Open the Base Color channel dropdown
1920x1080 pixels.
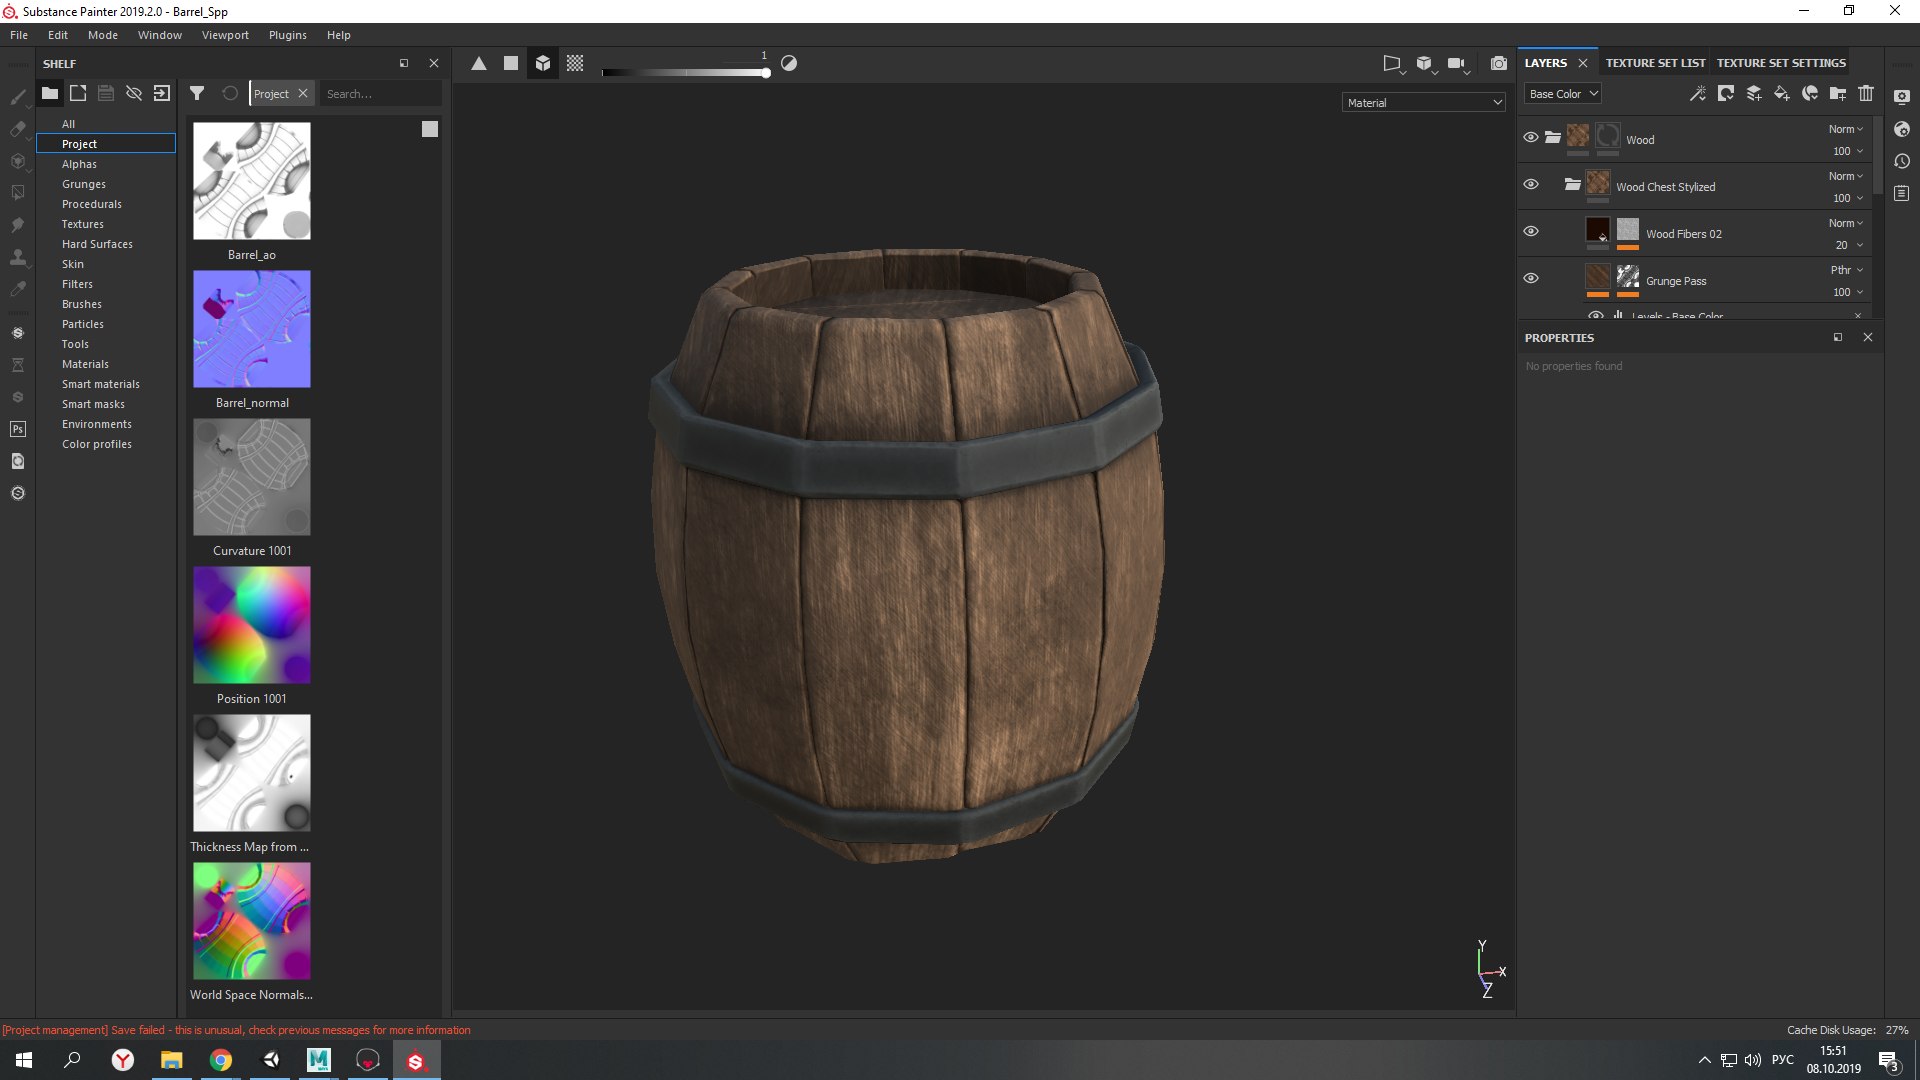tap(1563, 93)
